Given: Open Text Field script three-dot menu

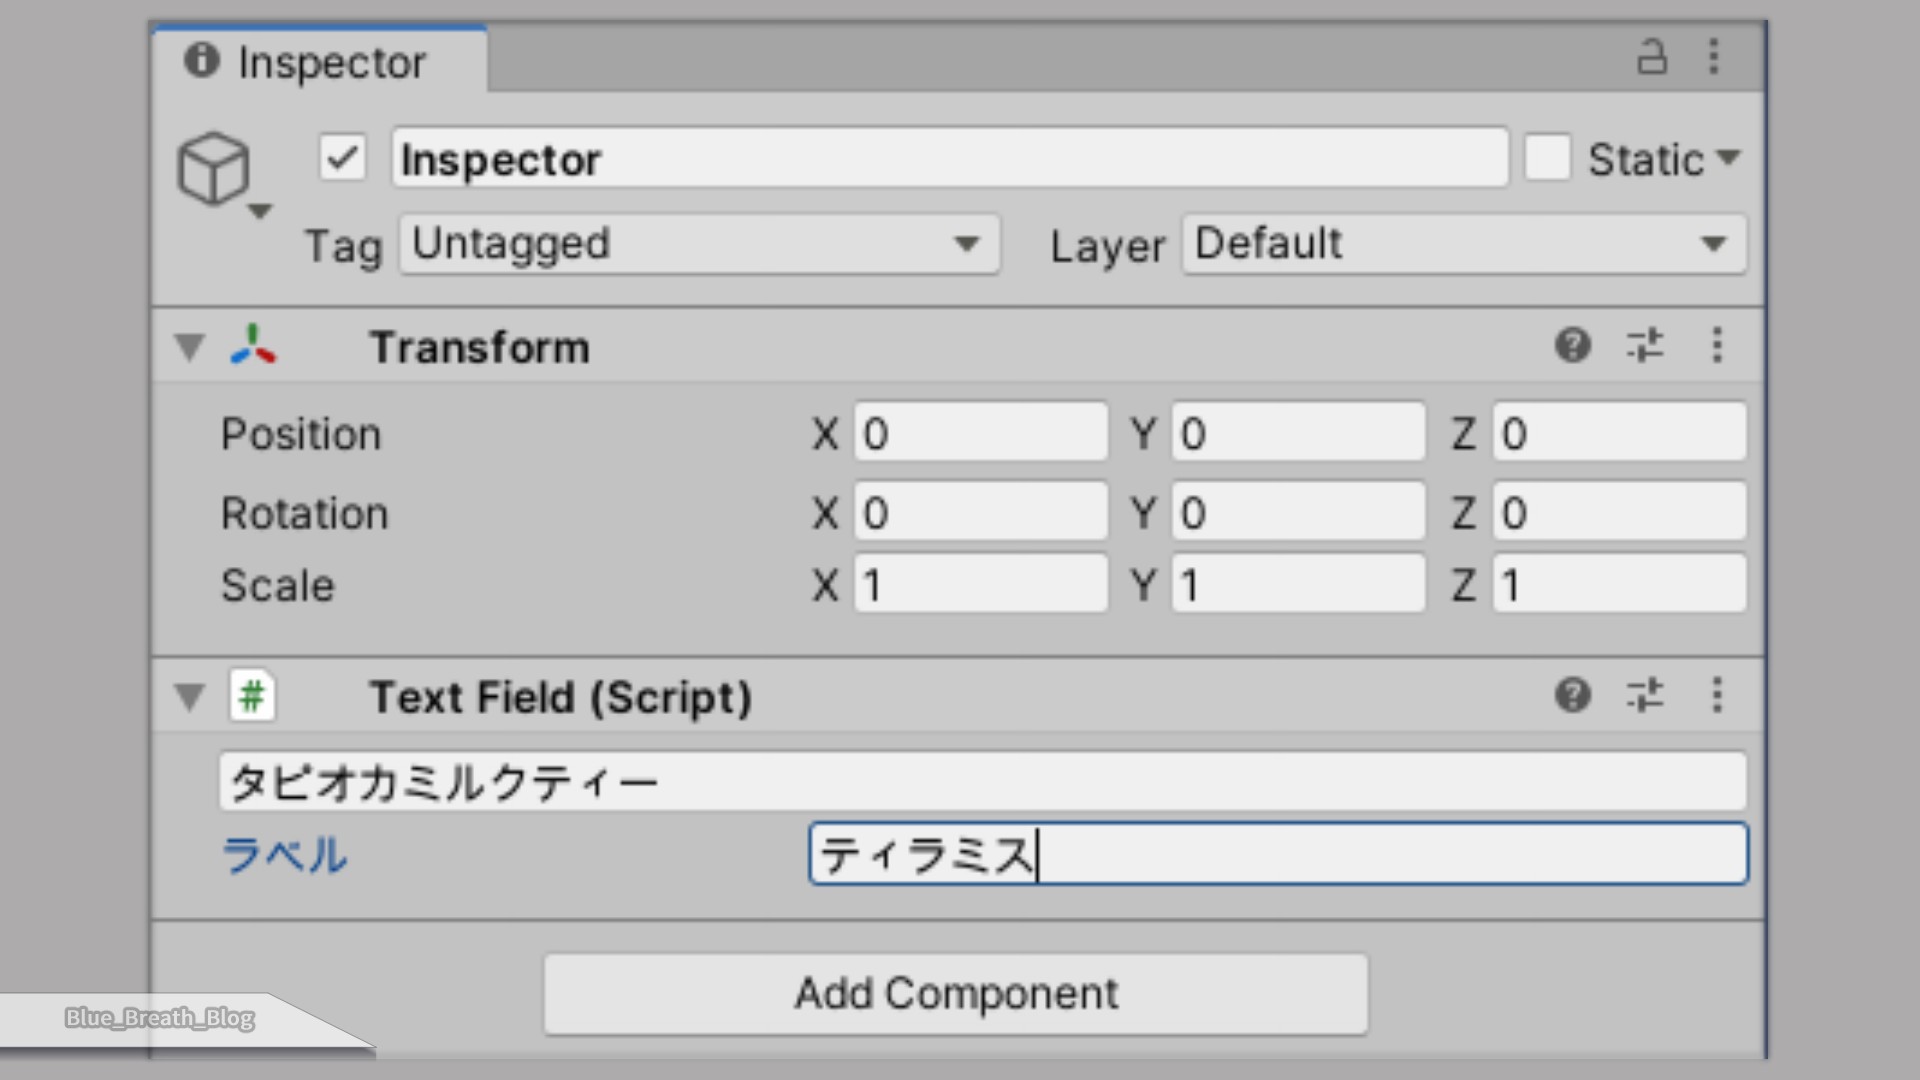Looking at the screenshot, I should tap(1717, 695).
